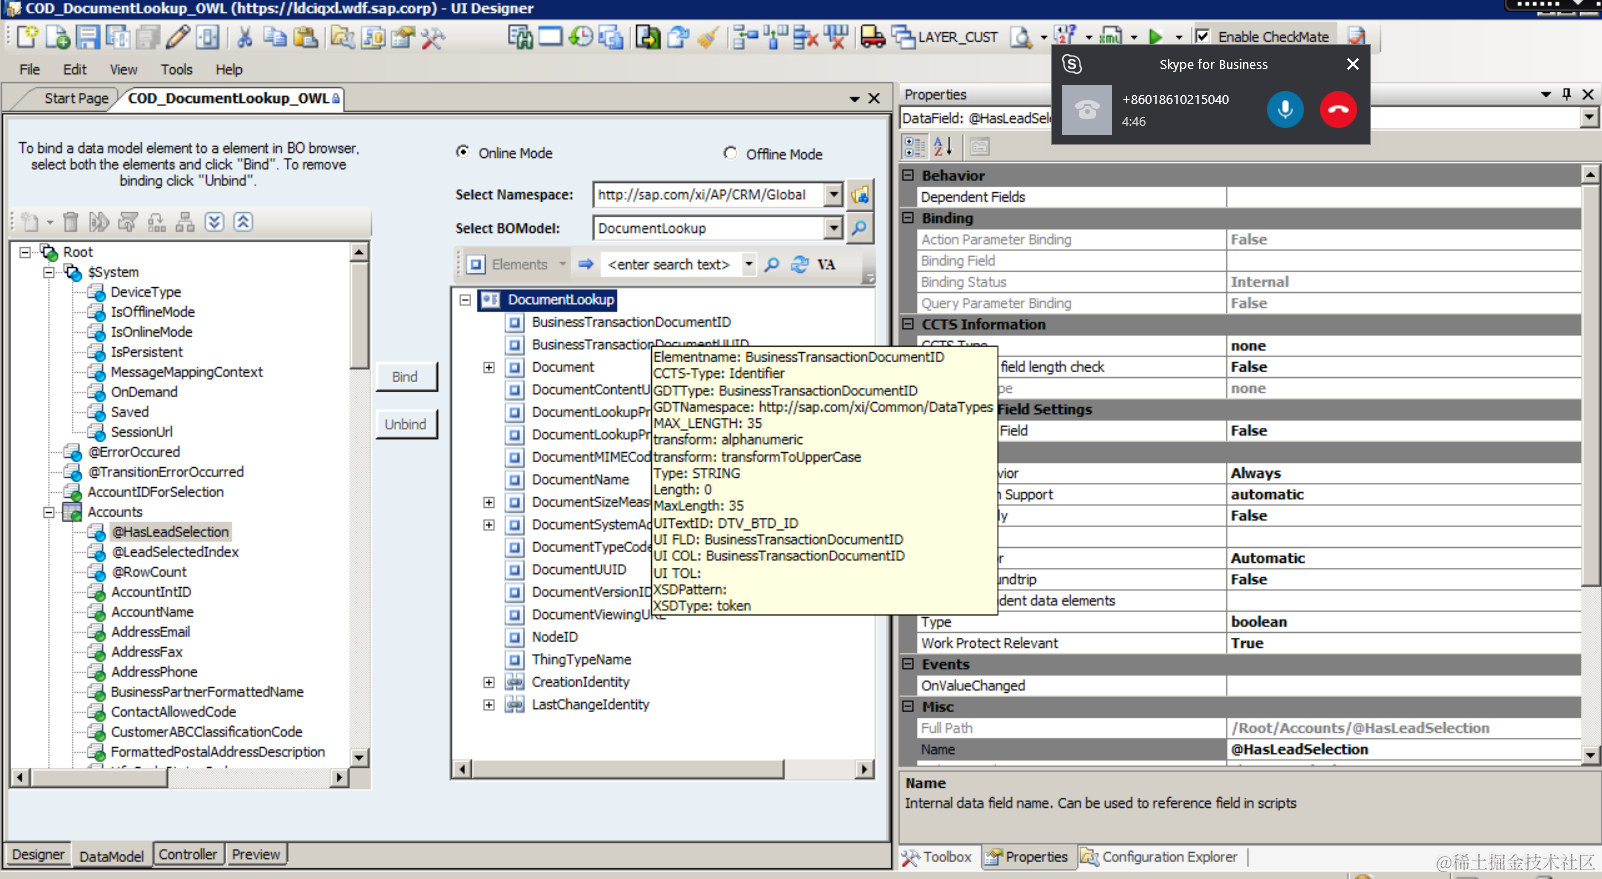
Task: Click the enter search text field
Action: (669, 264)
